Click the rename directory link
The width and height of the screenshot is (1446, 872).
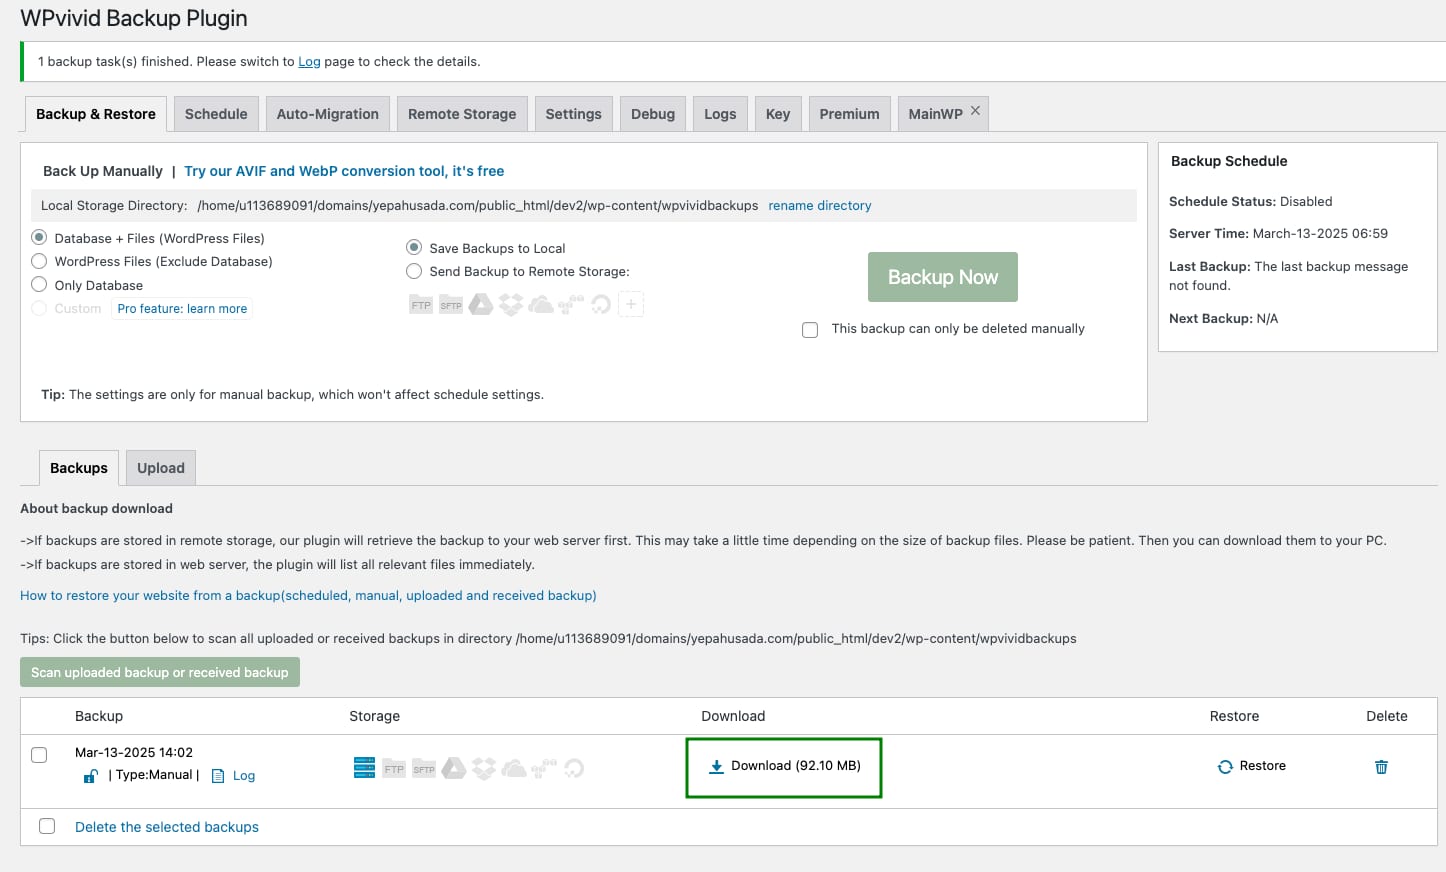(x=819, y=206)
